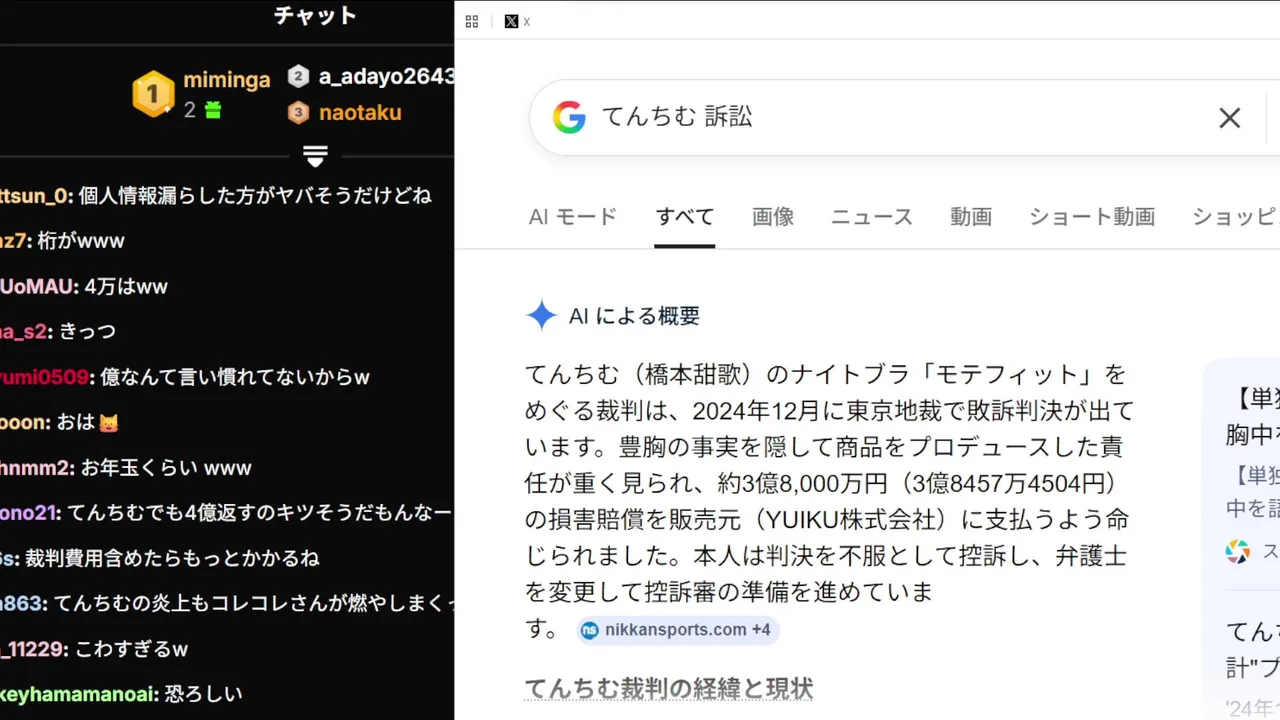The width and height of the screenshot is (1280, 720).
Task: Click chat message 桁がwww
Action: pos(81,241)
